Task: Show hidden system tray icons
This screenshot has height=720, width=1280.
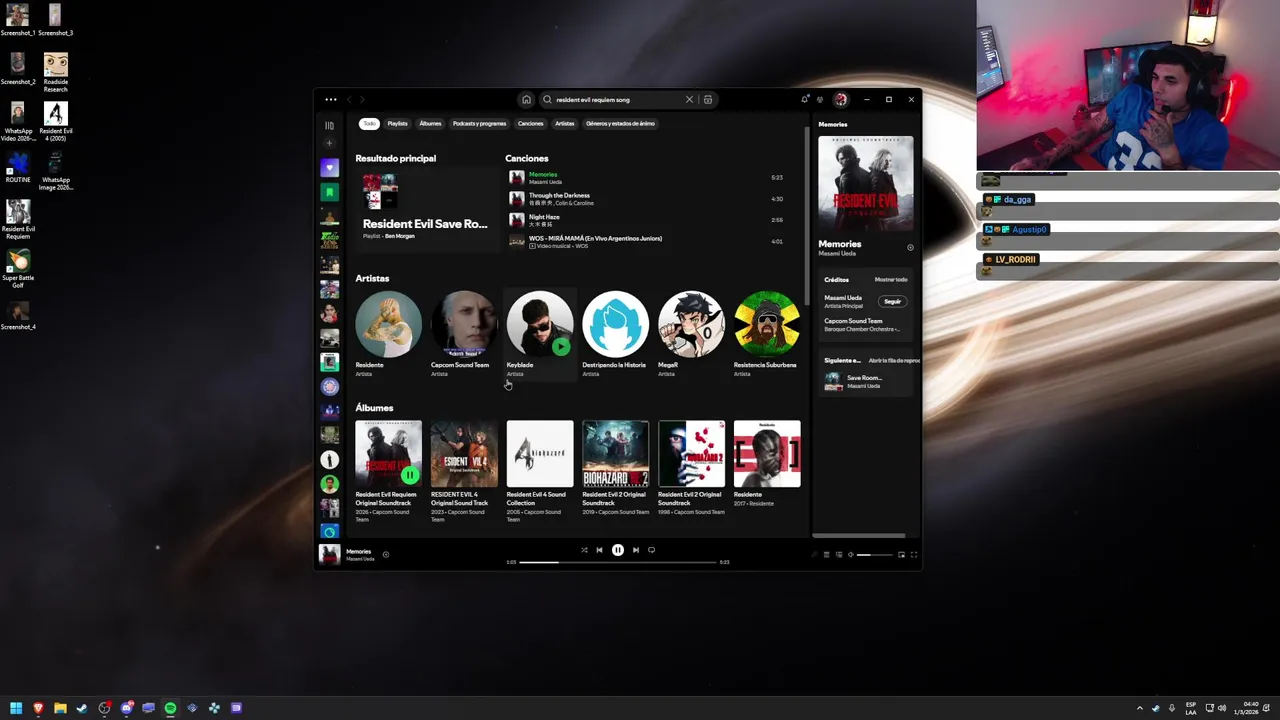Action: 1139,708
